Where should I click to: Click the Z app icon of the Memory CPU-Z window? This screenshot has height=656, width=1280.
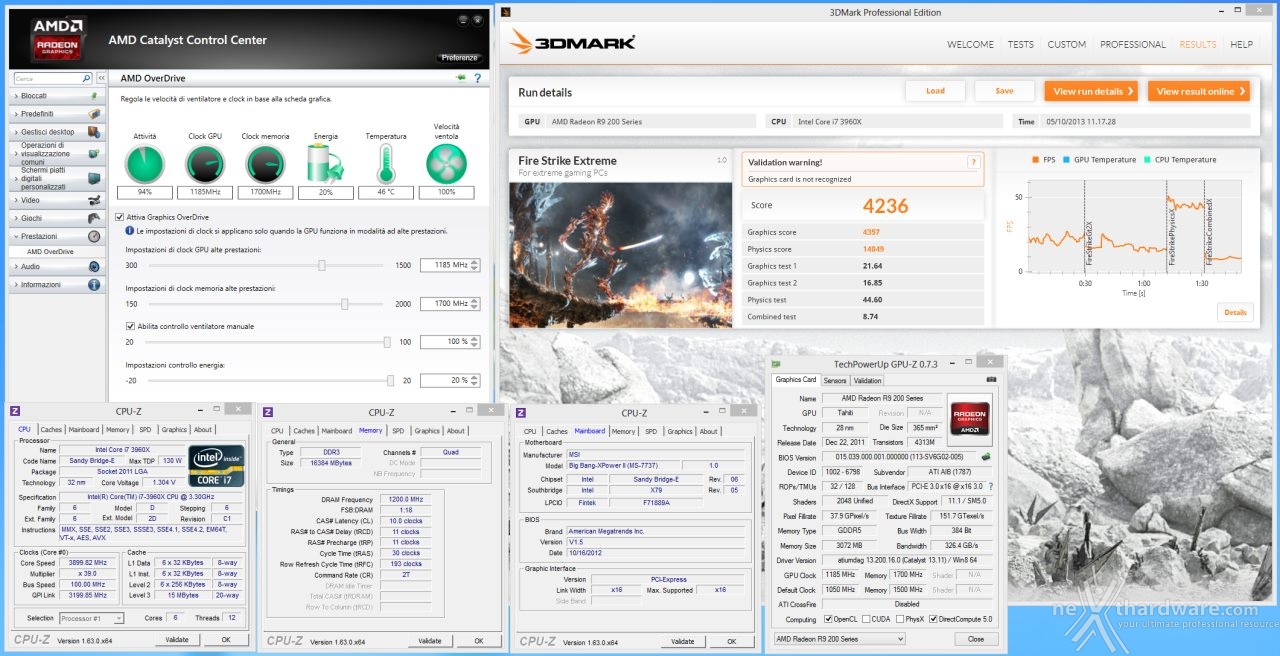pyautogui.click(x=267, y=412)
